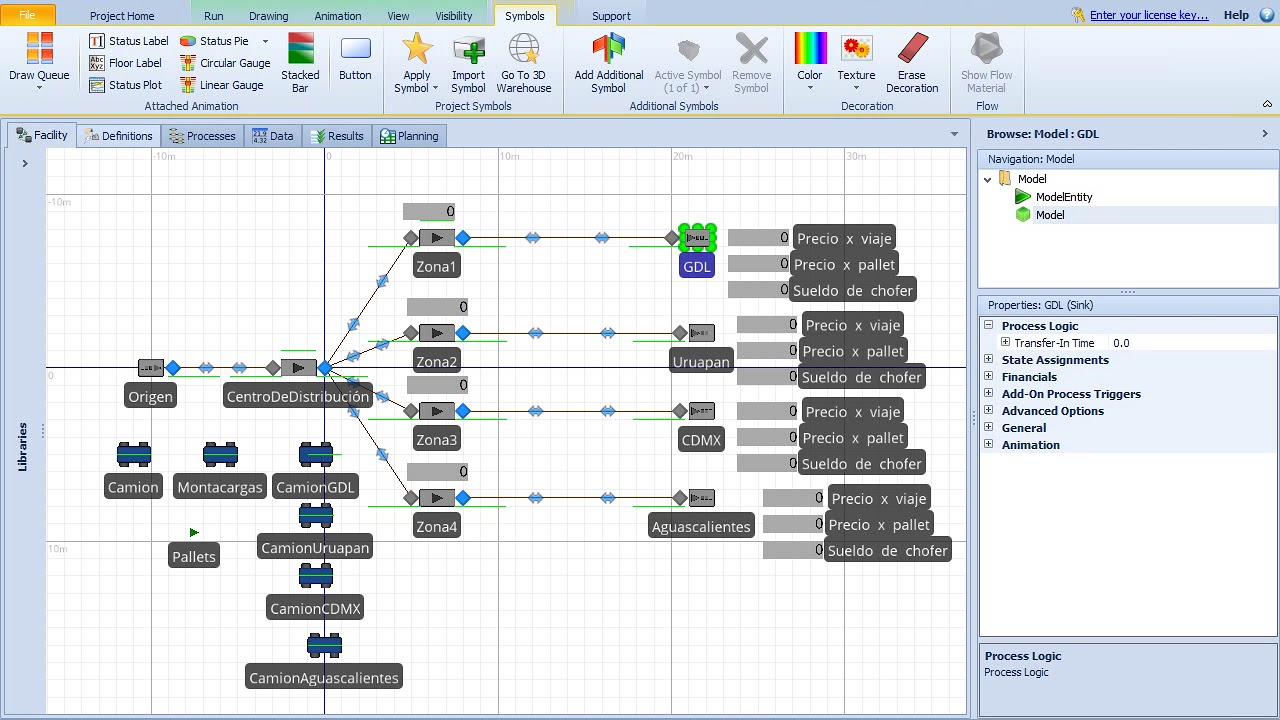Viewport: 1280px width, 720px height.
Task: Collapse the Process Logic section
Action: click(989, 326)
